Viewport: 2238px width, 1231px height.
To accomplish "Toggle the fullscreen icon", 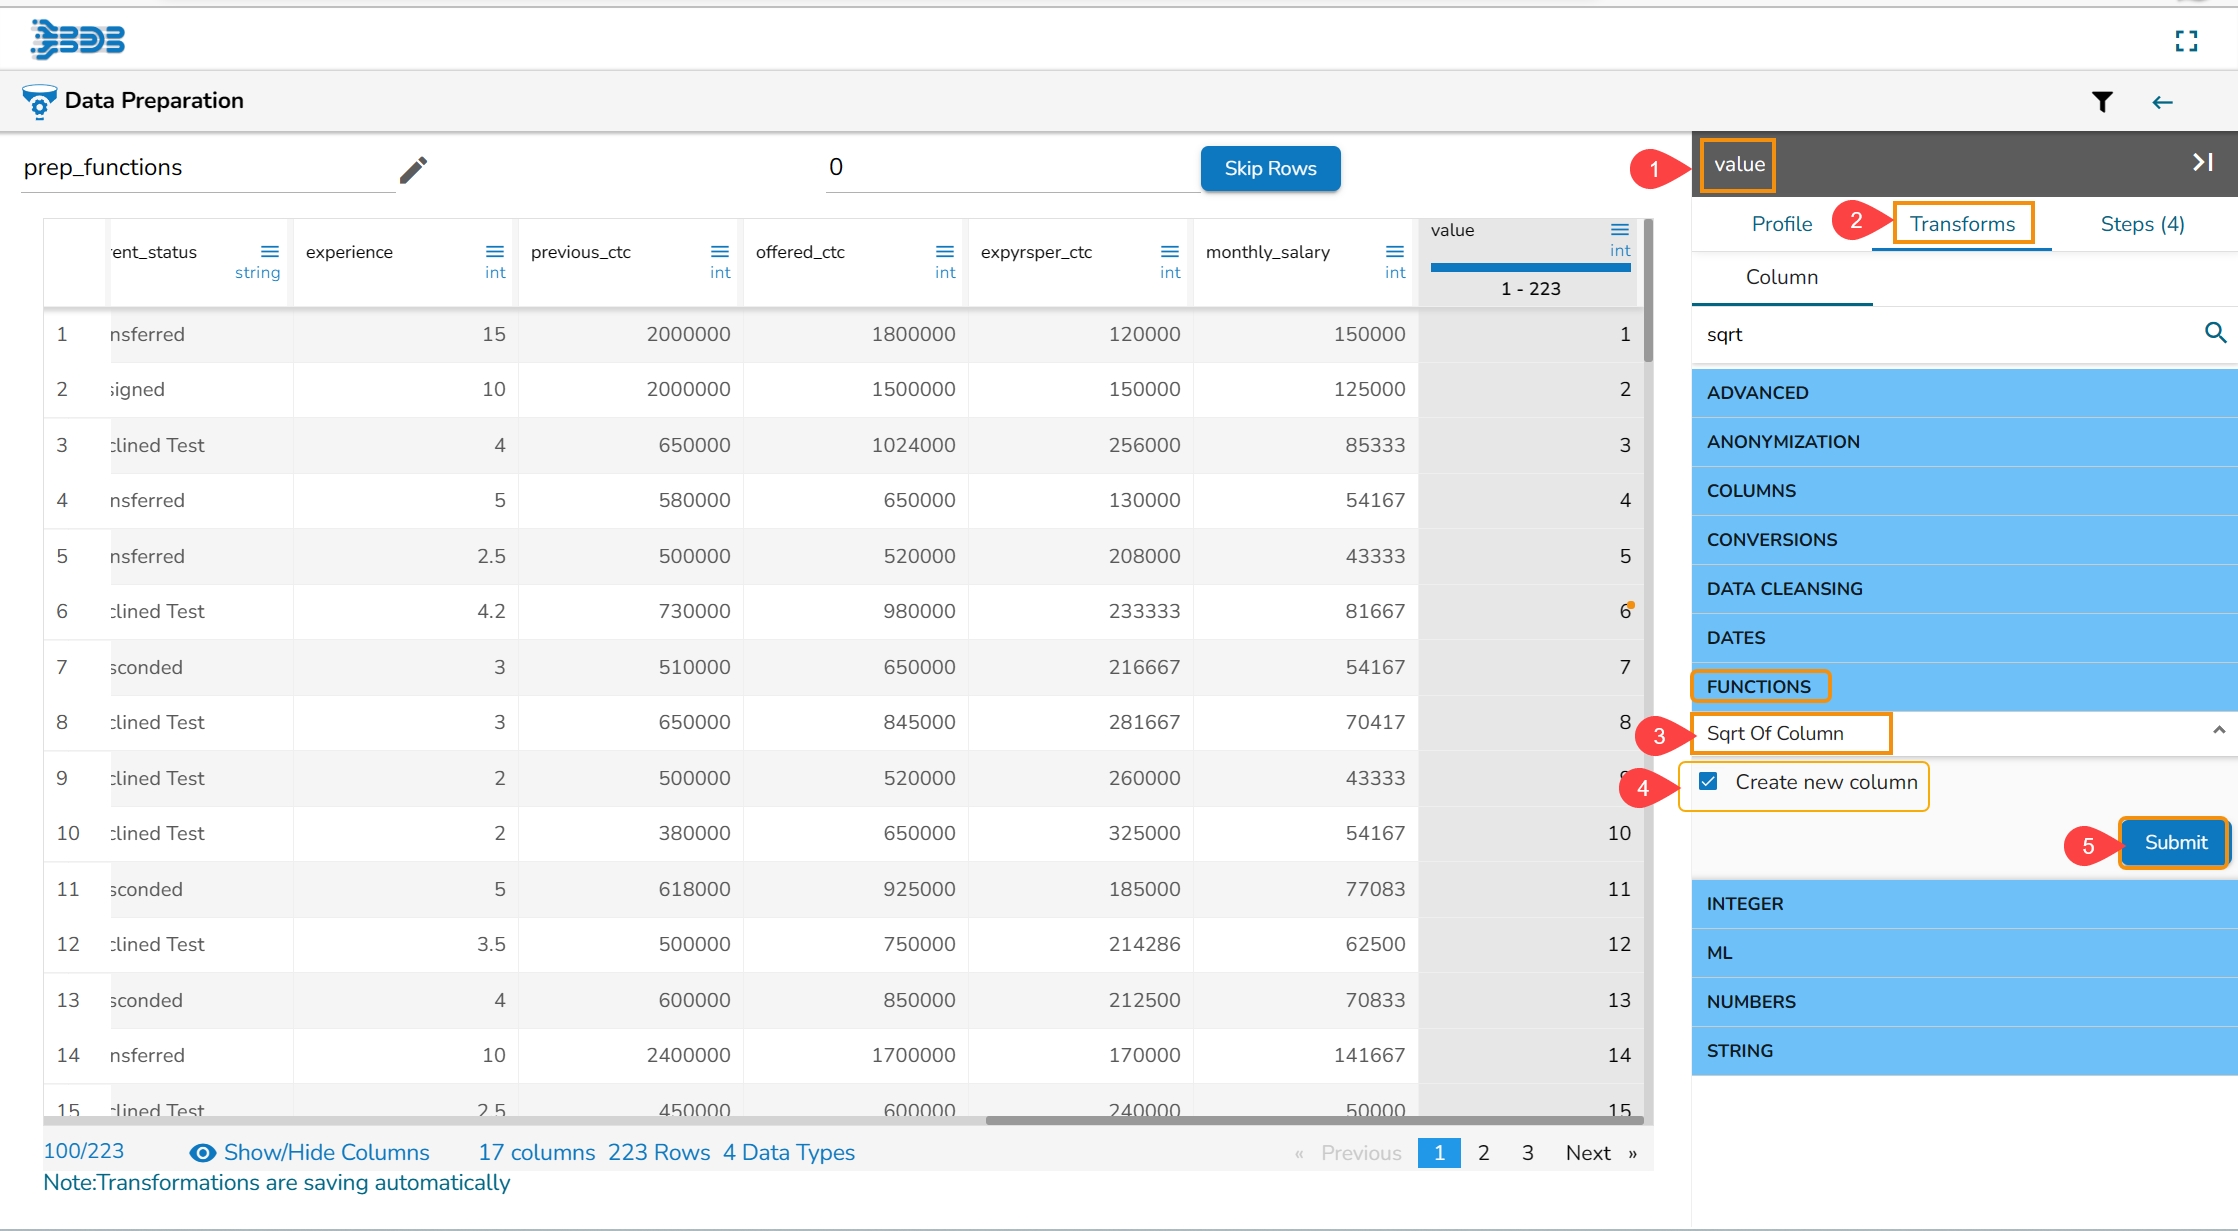I will tap(2186, 41).
